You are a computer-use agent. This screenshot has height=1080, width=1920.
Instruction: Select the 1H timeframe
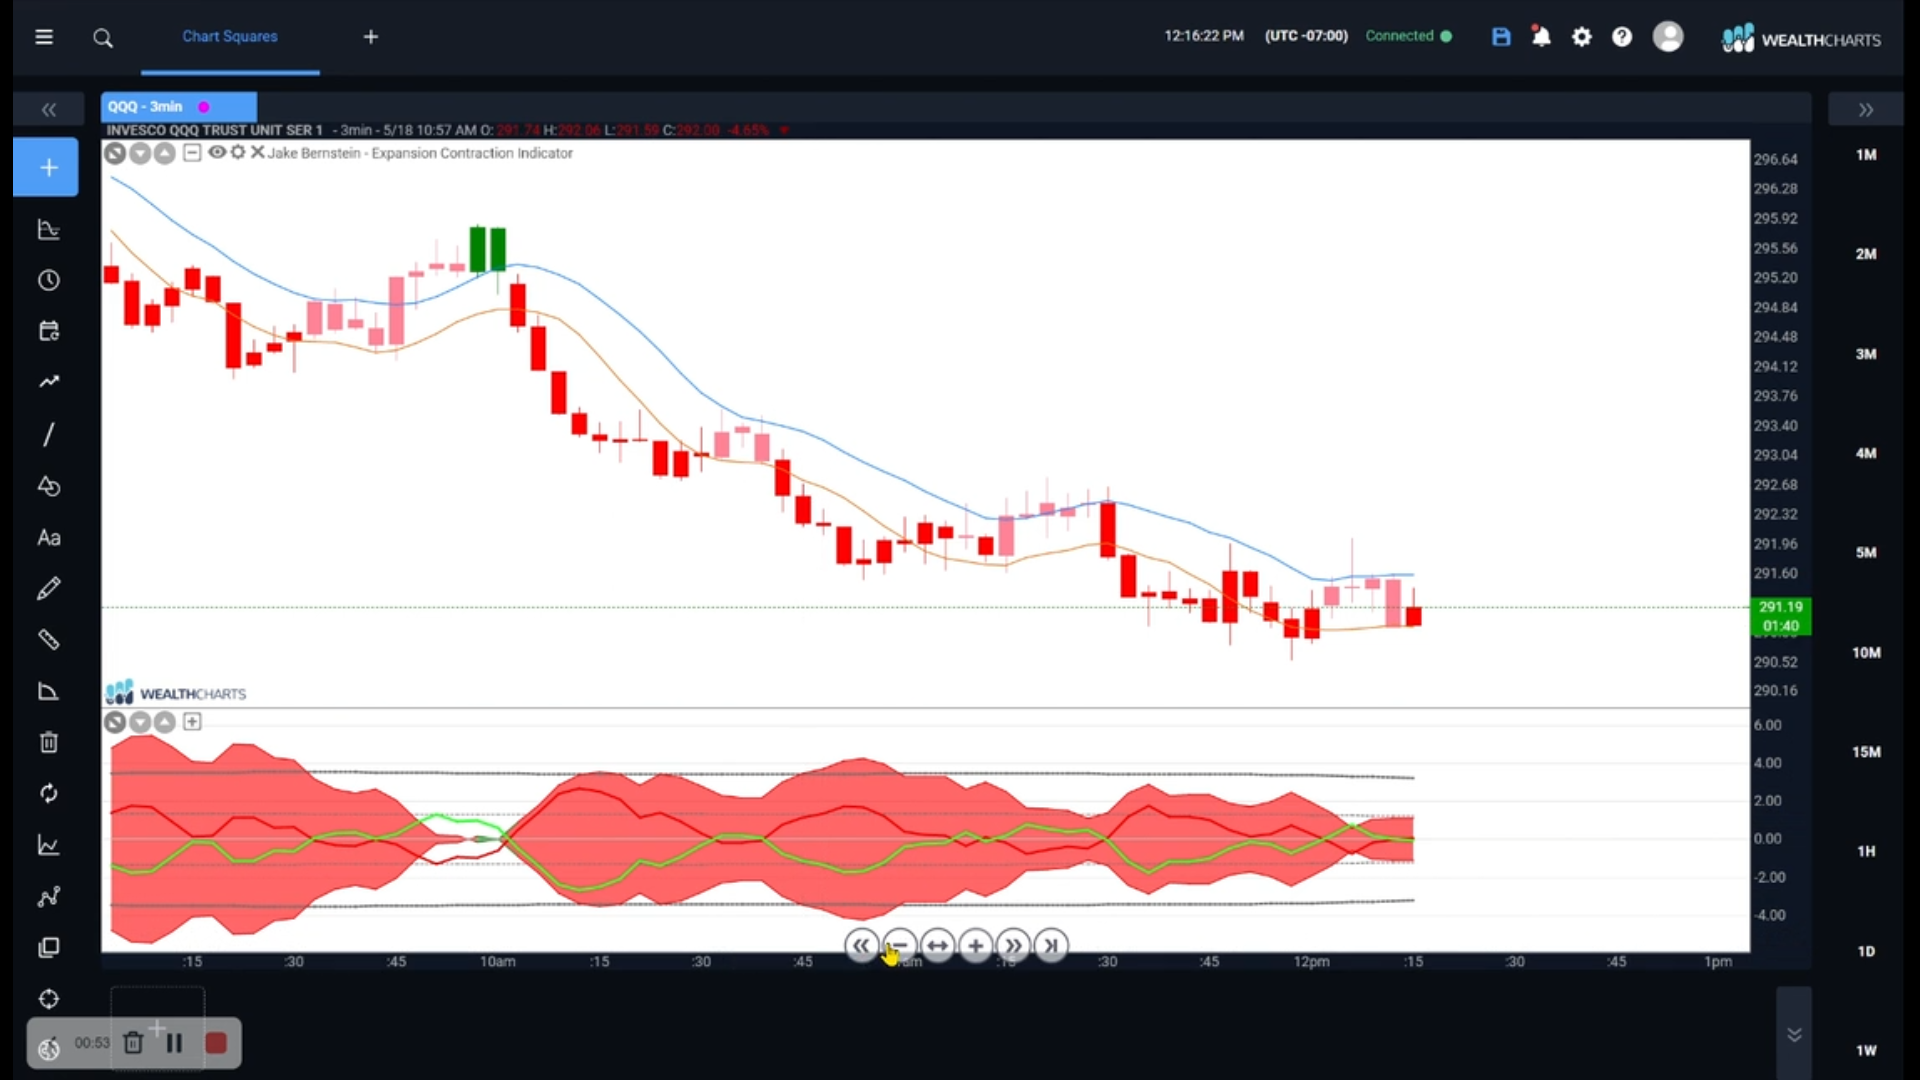(x=1866, y=851)
